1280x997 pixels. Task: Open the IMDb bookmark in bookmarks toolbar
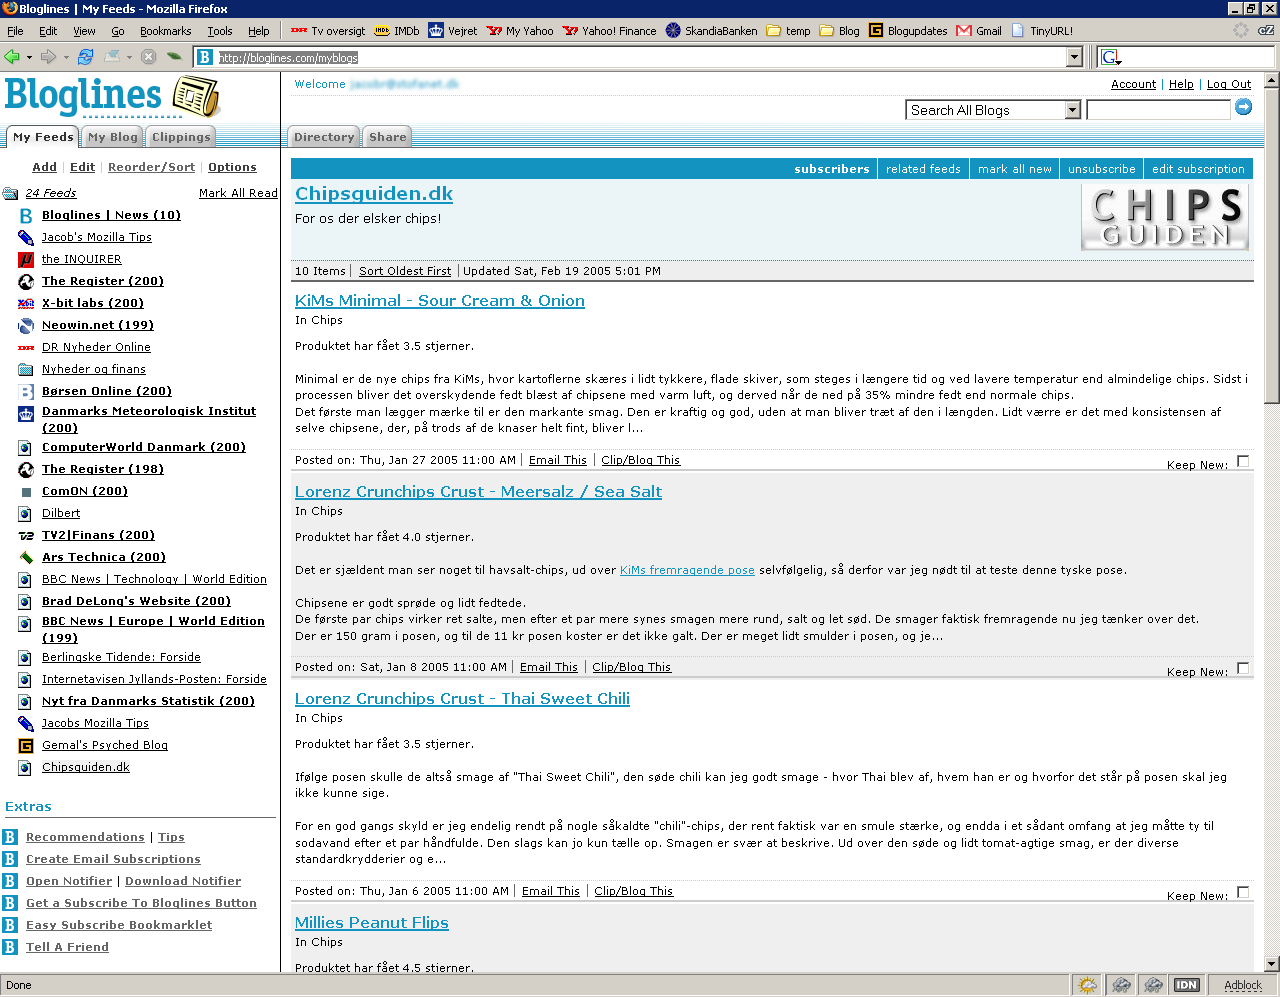point(397,31)
